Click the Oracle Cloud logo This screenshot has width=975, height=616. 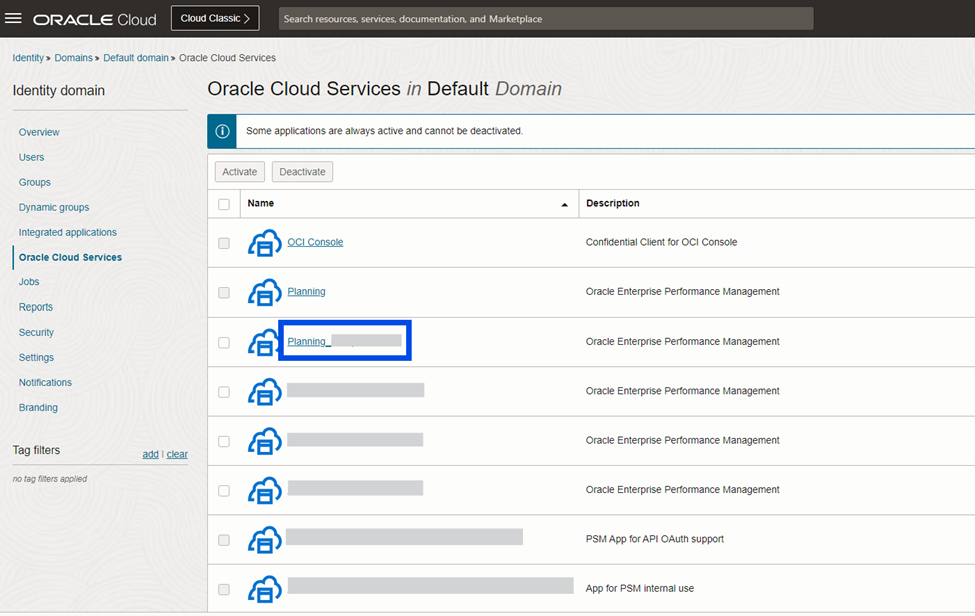[x=95, y=19]
